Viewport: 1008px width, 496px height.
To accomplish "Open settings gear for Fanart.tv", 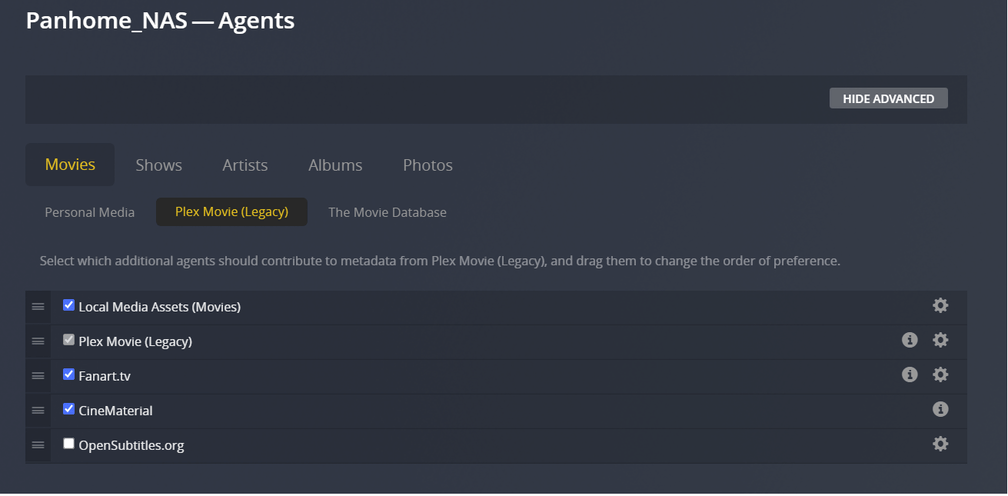I will [940, 375].
